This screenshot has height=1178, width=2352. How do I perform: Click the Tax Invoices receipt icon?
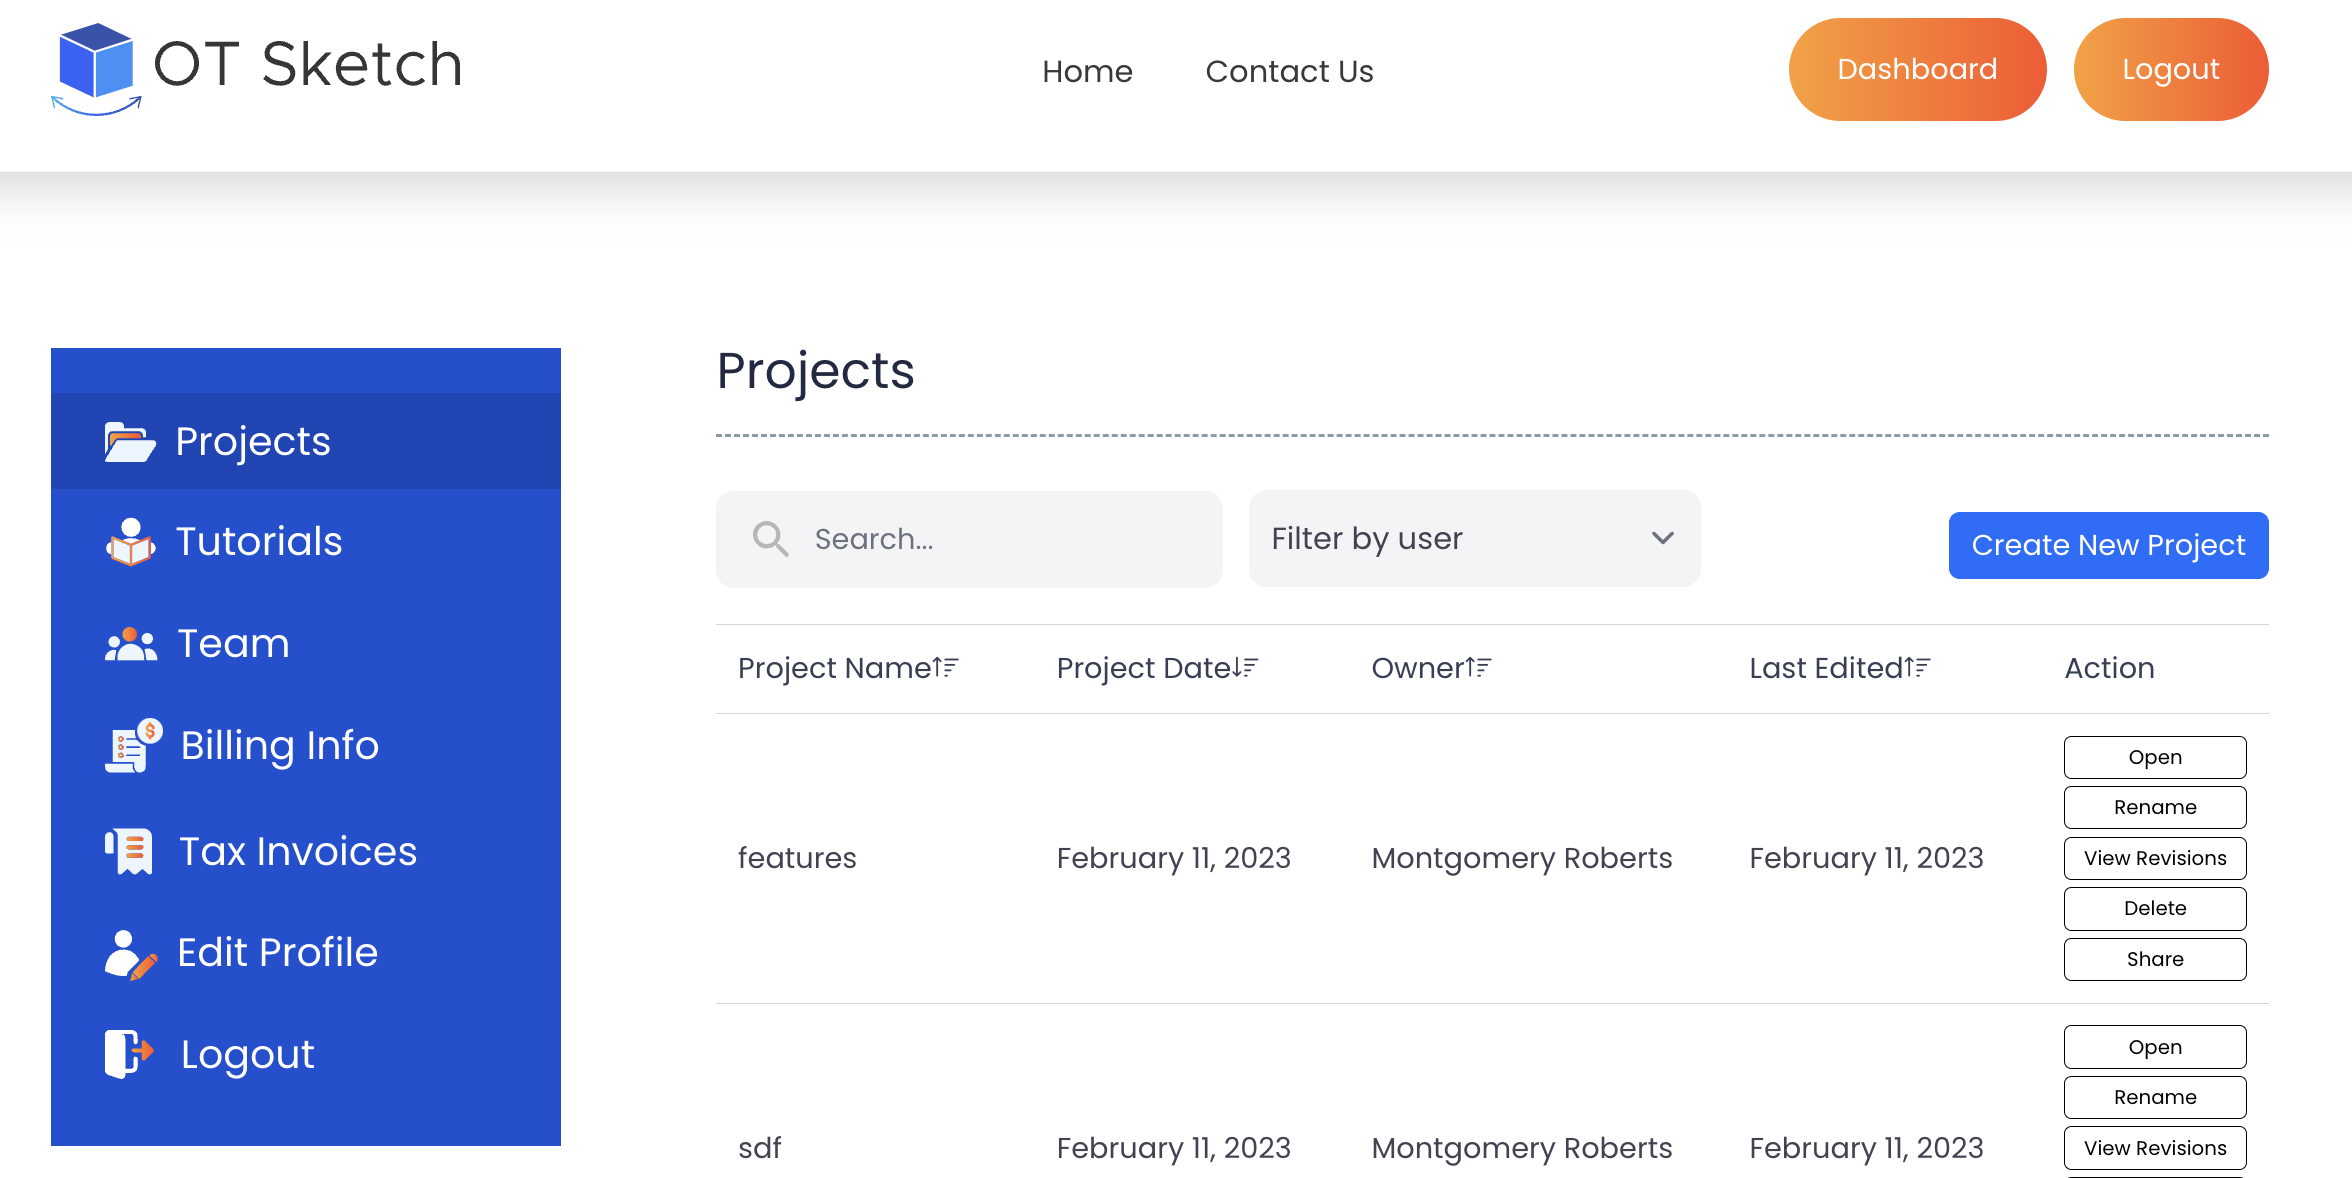[130, 852]
